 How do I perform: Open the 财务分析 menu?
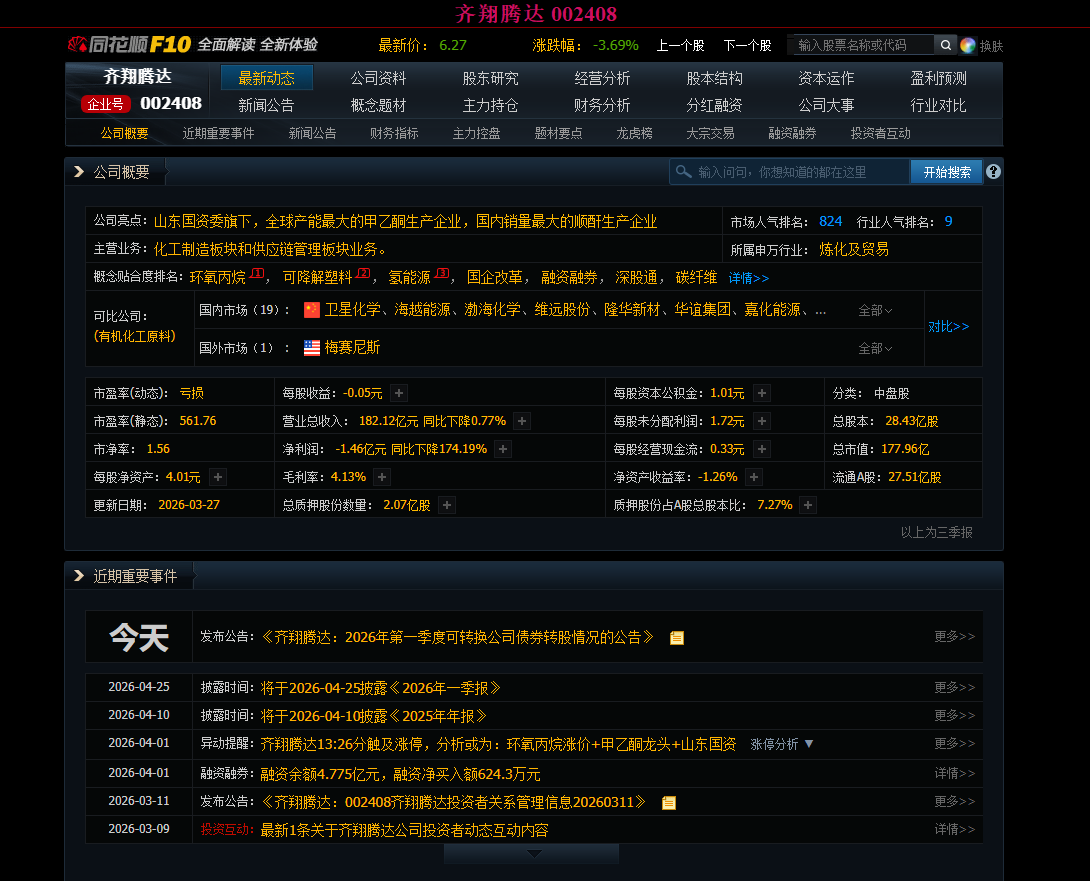point(602,105)
